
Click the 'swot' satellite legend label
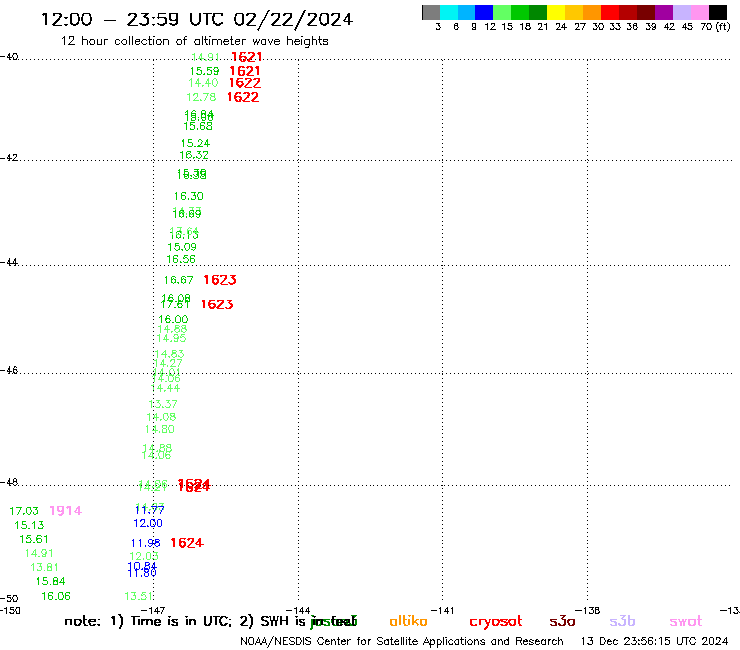tap(686, 622)
